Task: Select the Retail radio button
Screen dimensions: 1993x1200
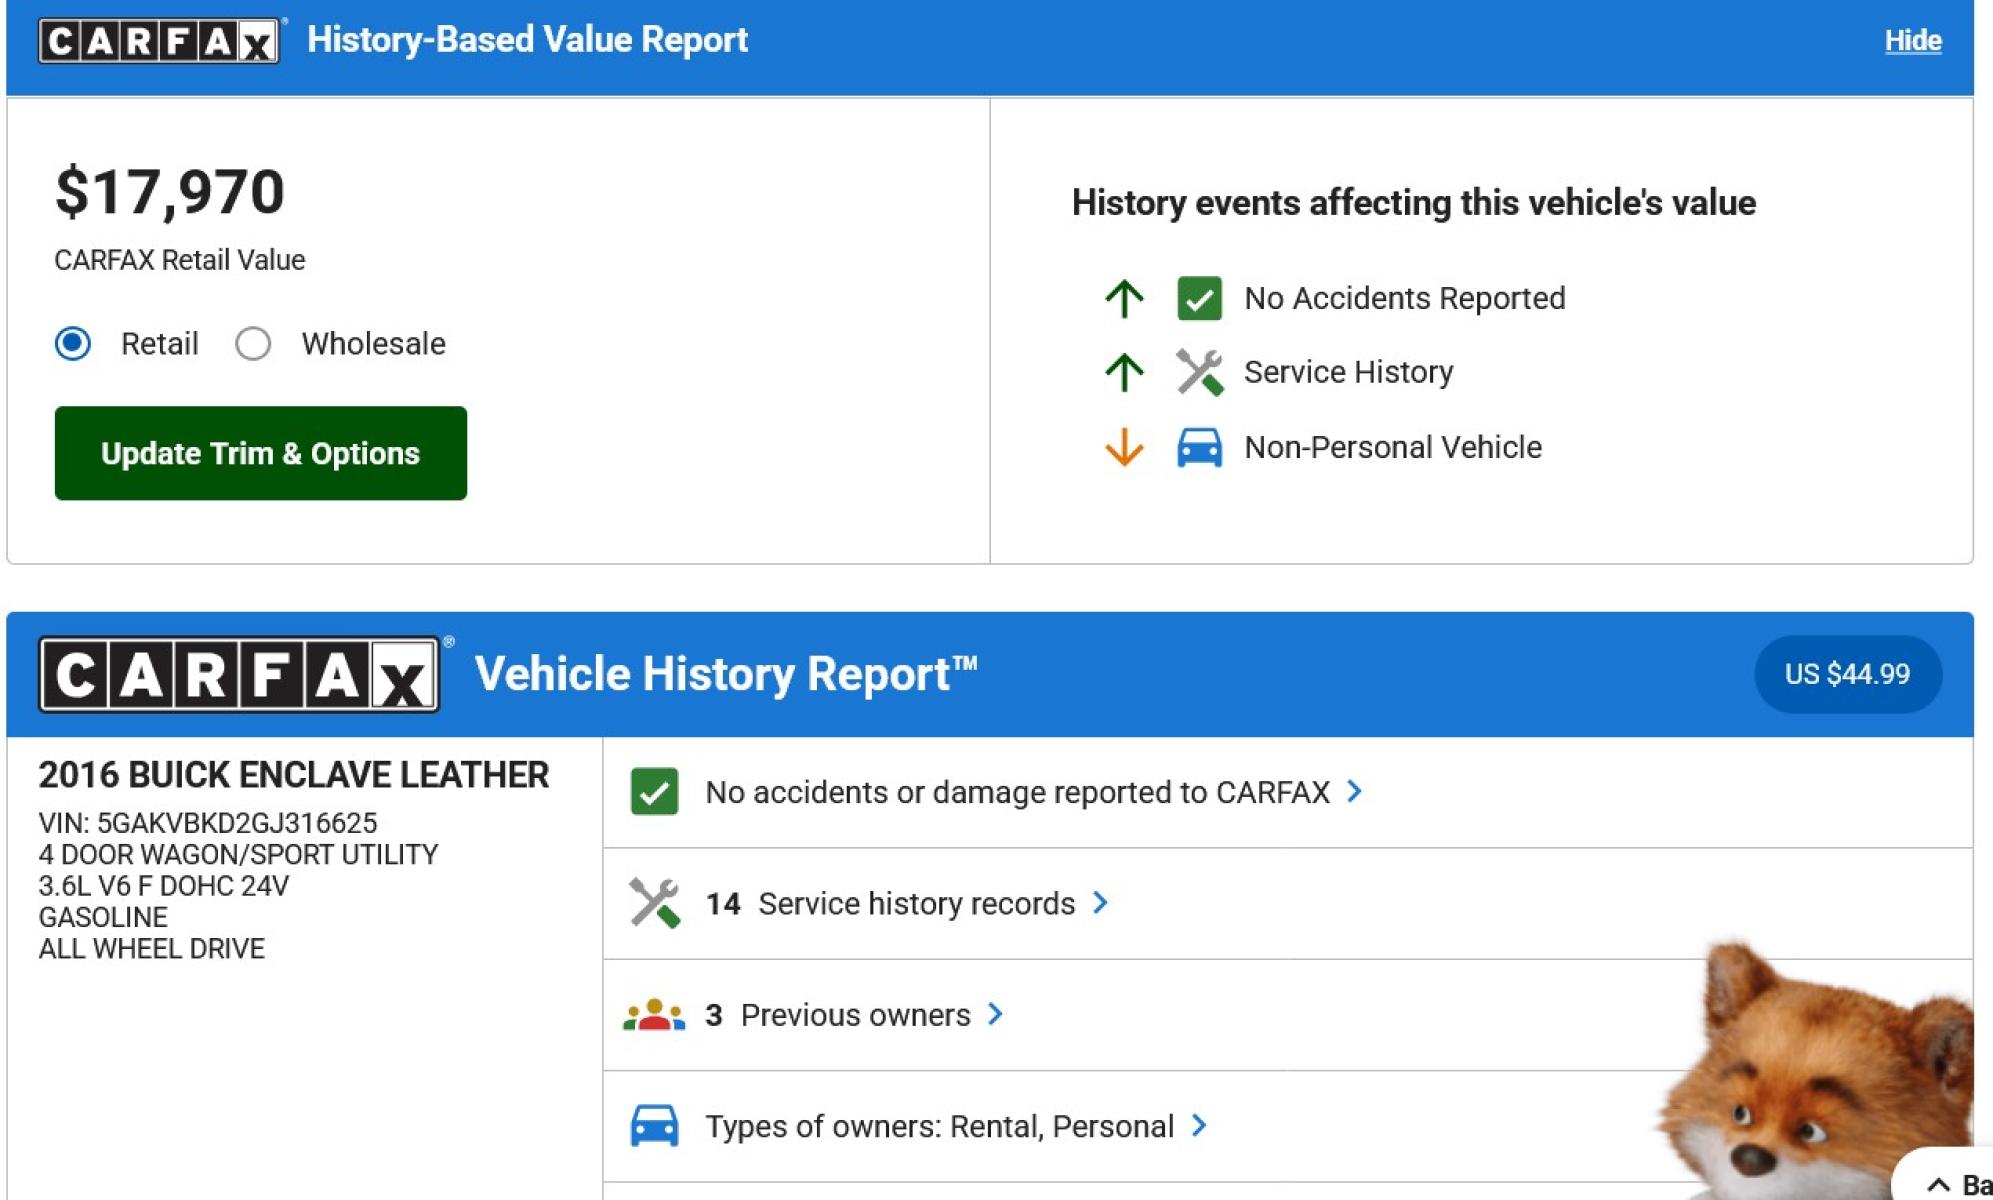Action: (x=73, y=344)
